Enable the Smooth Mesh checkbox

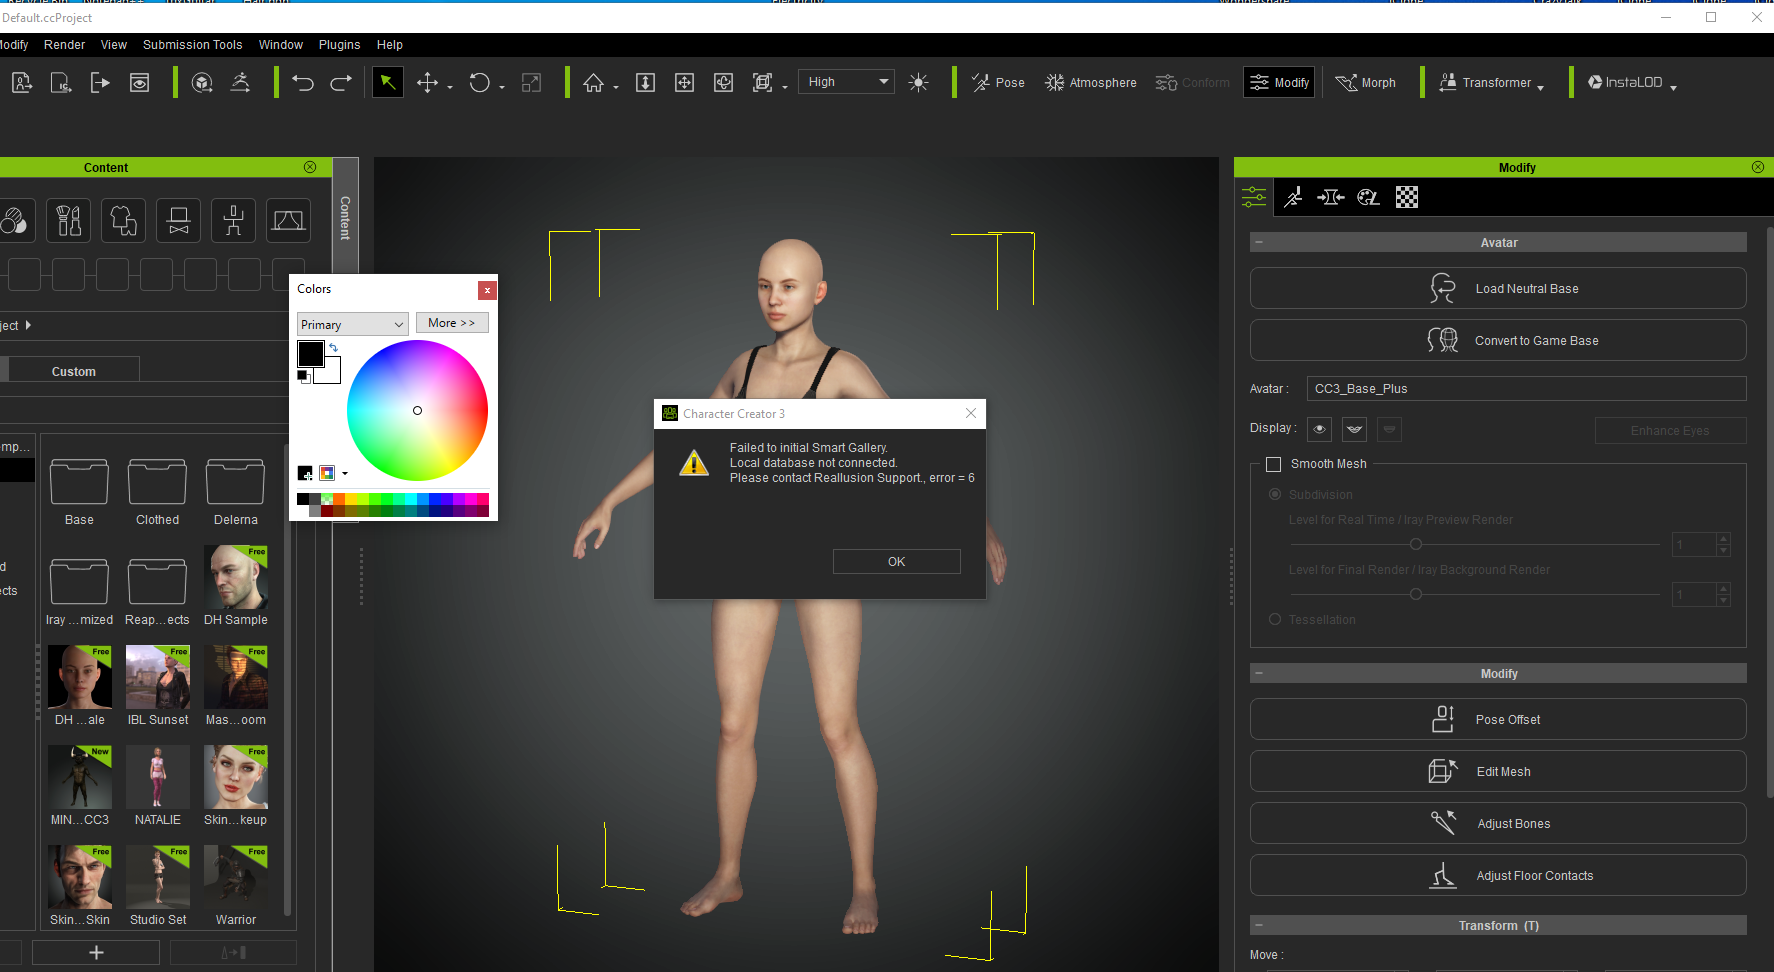1273,464
